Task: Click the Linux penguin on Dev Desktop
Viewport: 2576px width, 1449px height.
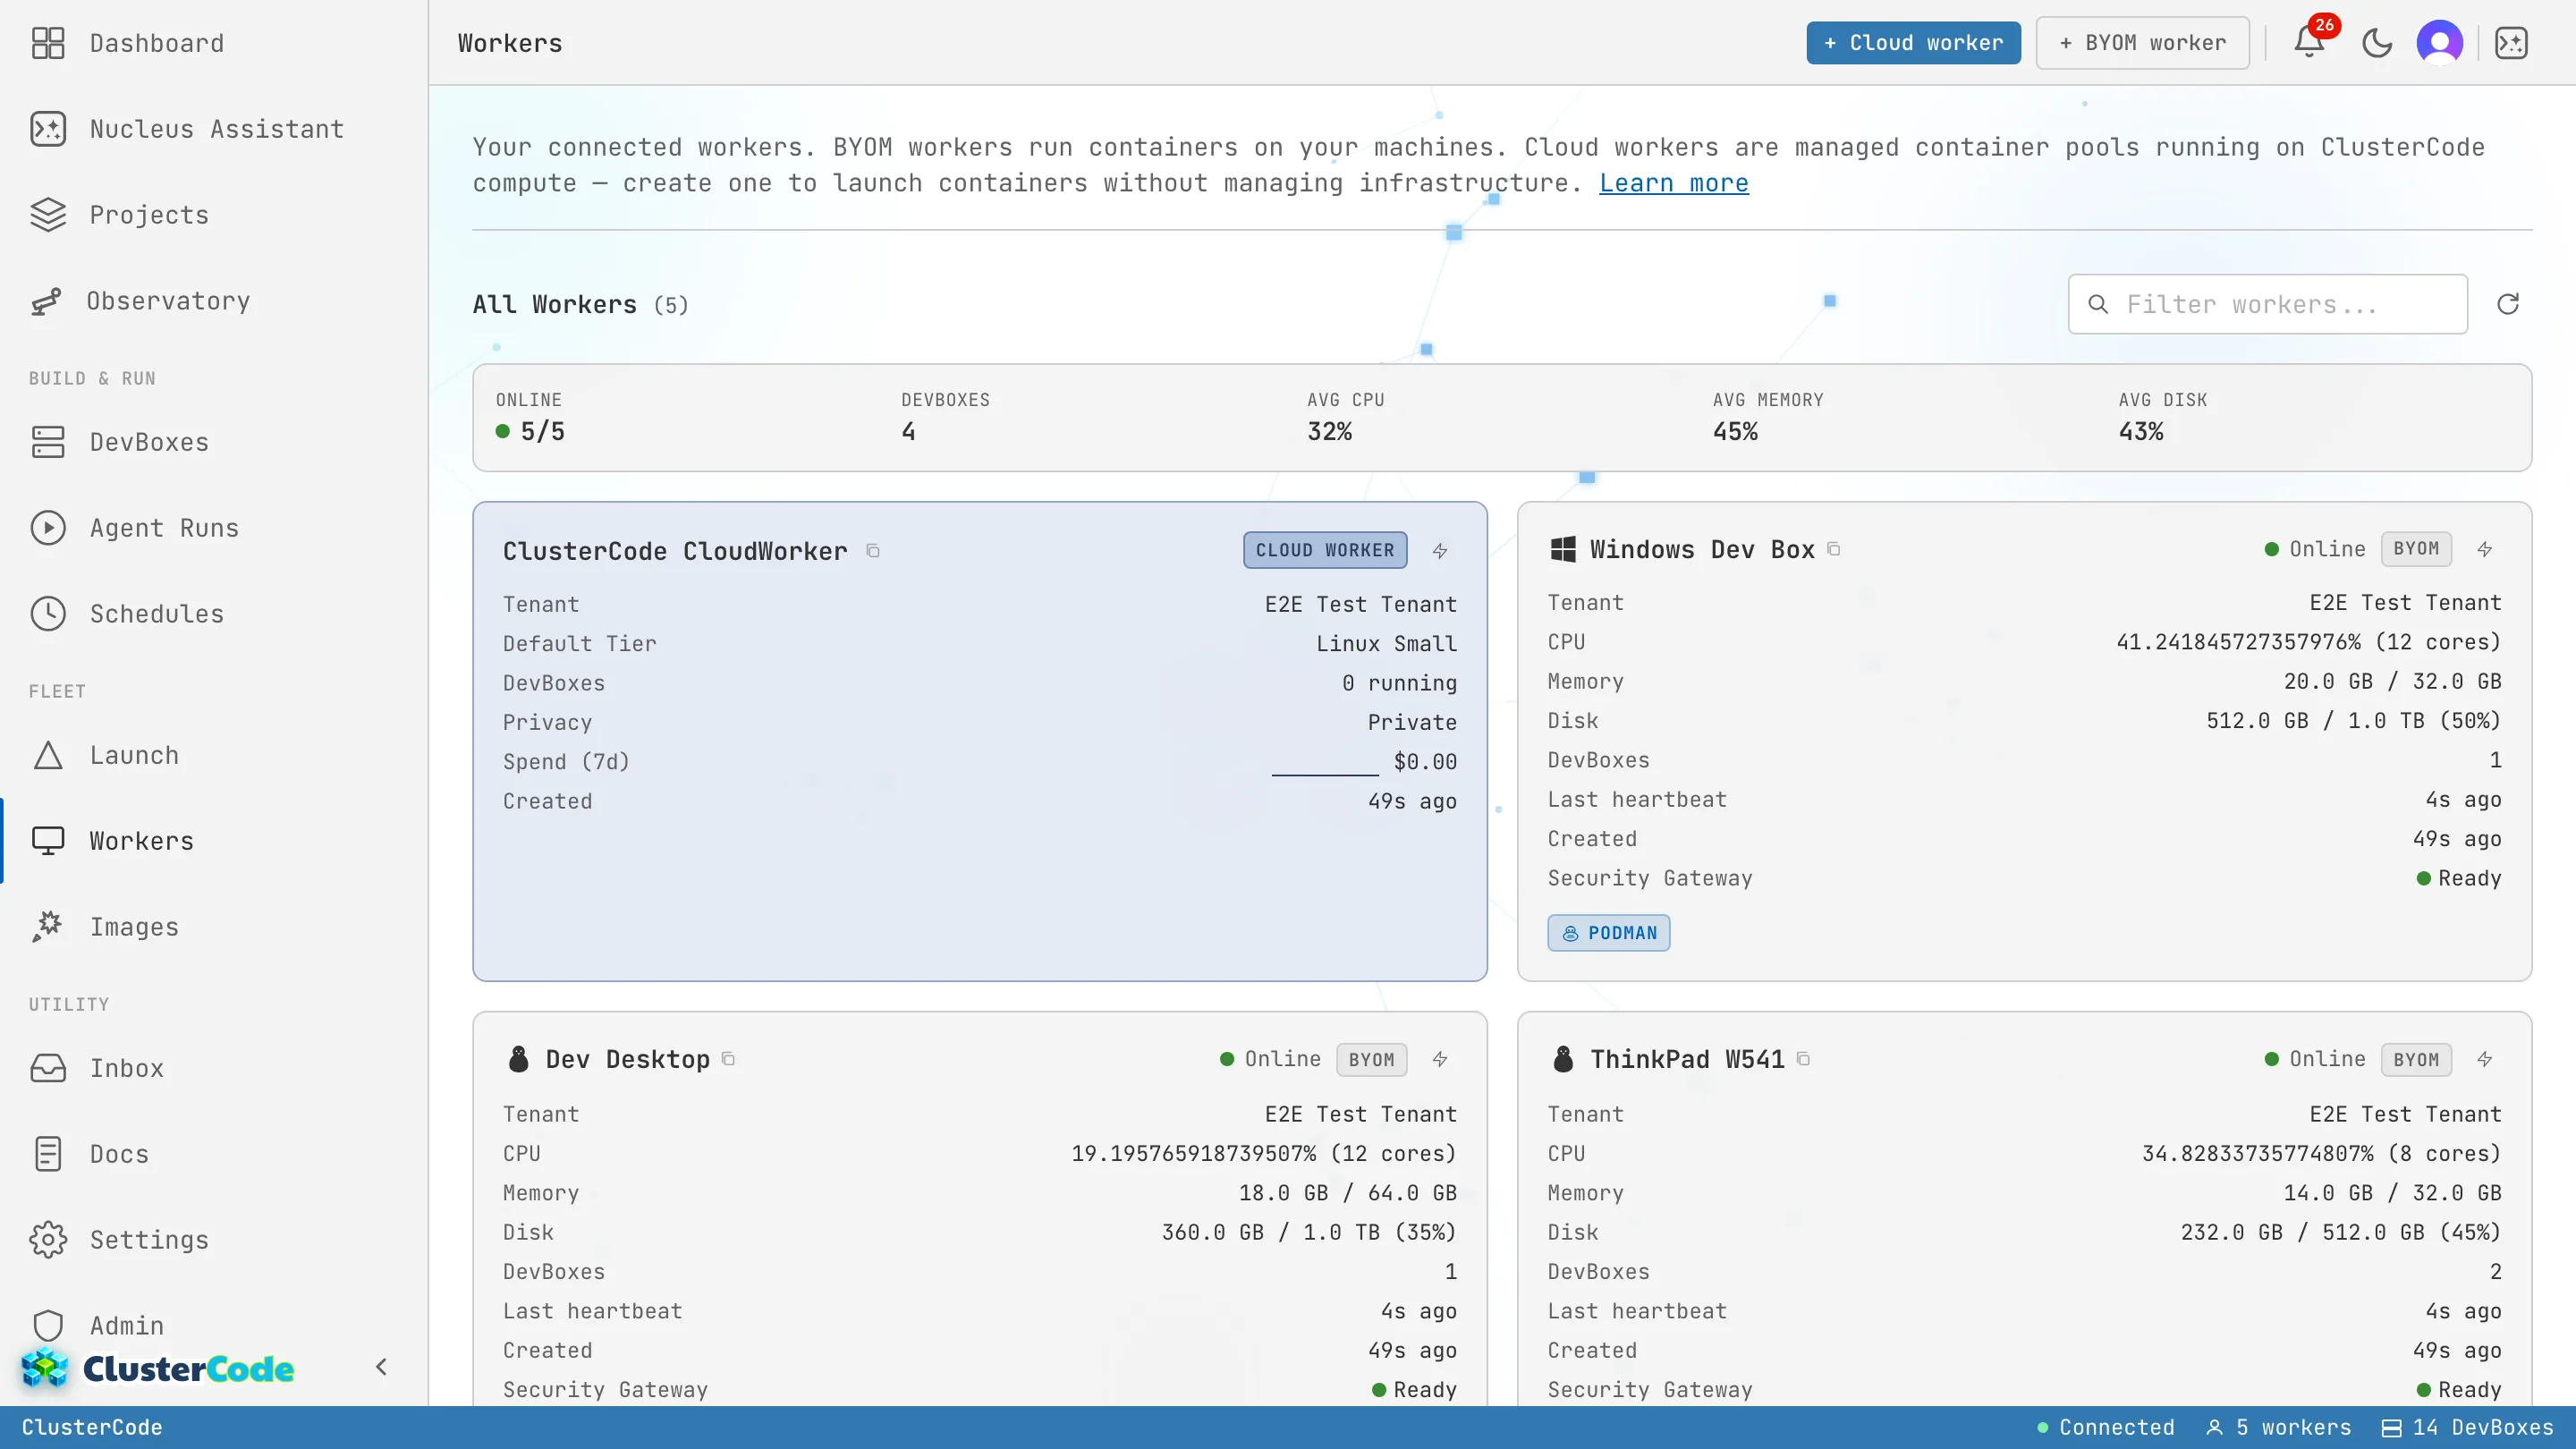Action: click(x=518, y=1059)
